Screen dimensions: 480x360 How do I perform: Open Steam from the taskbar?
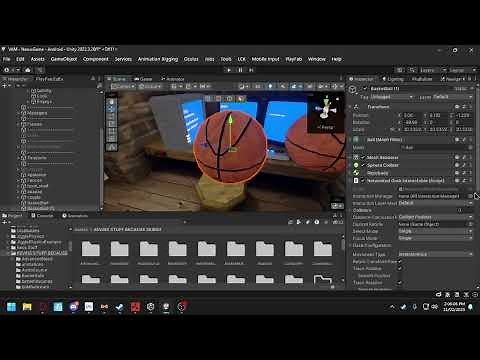coord(119,307)
